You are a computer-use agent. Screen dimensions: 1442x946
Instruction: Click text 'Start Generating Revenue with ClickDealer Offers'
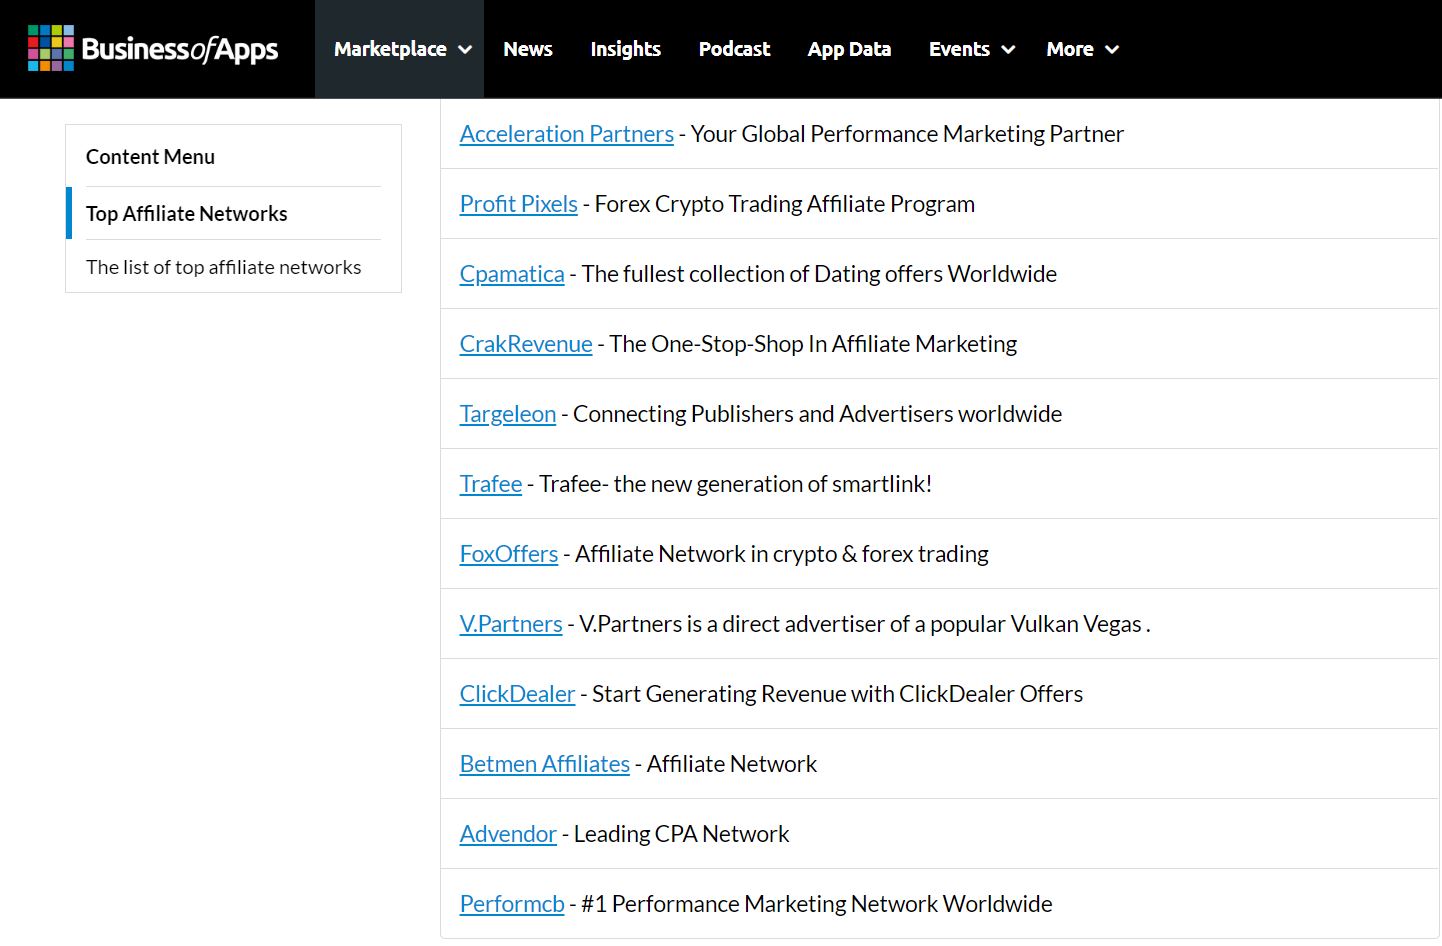[837, 694]
